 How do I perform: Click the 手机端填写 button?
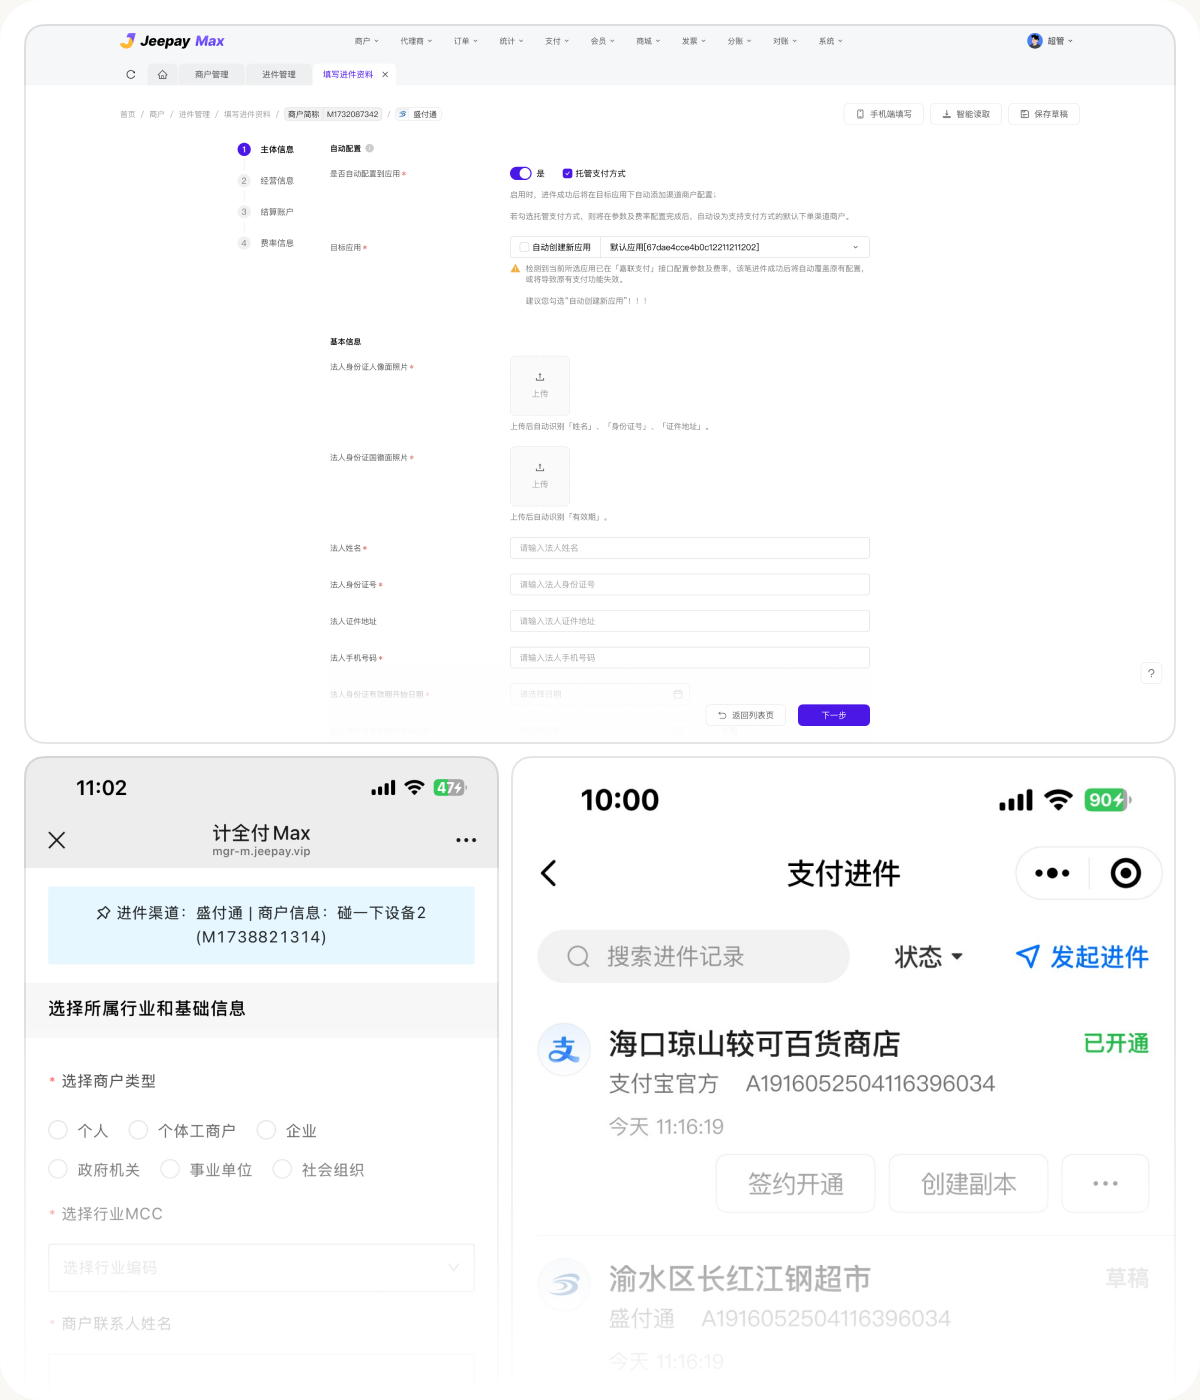pyautogui.click(x=884, y=114)
